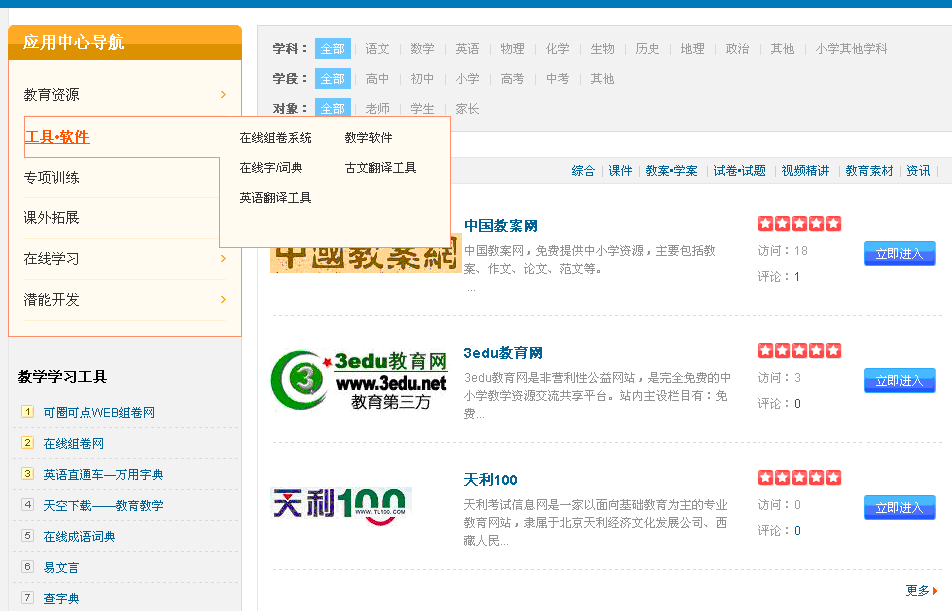The image size is (952, 611).
Task: Open 在线组卷系统 from the flyout menu
Action: tap(275, 138)
